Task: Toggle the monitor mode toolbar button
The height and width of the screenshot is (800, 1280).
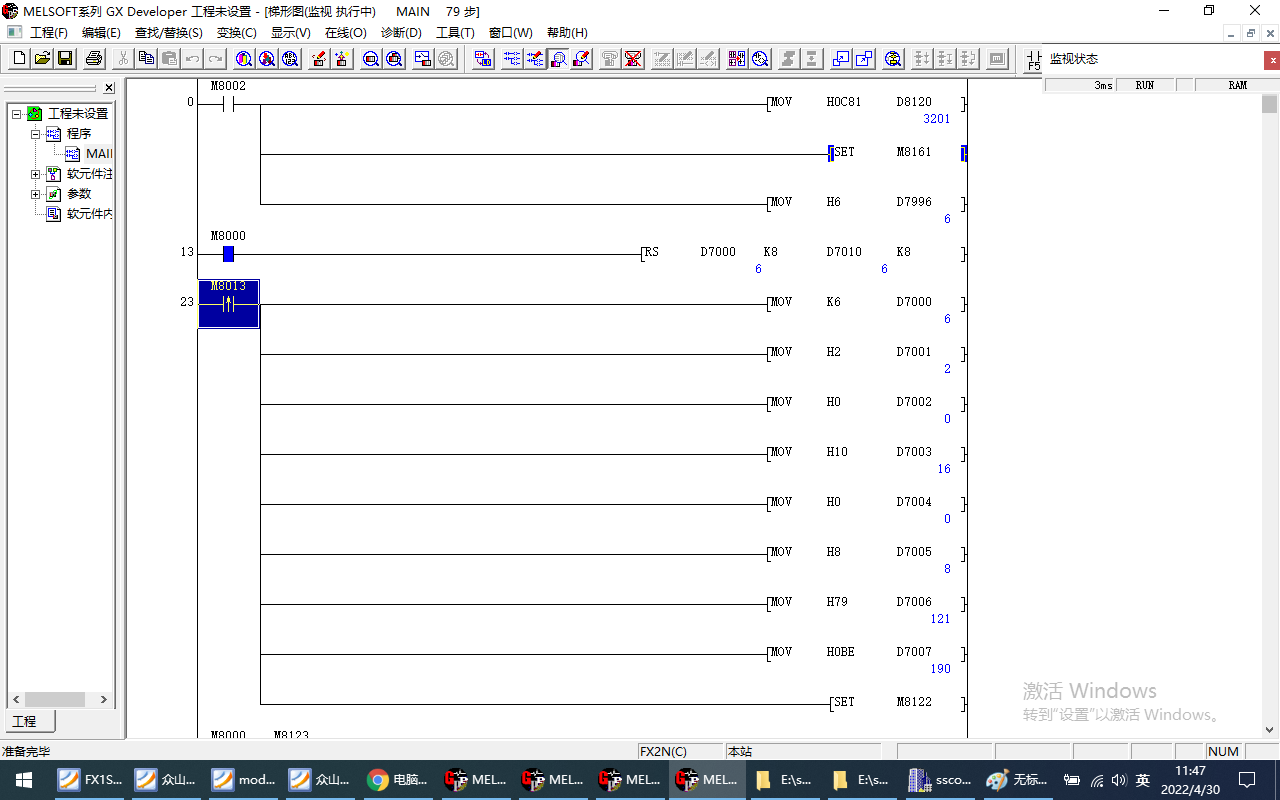Action: point(558,59)
